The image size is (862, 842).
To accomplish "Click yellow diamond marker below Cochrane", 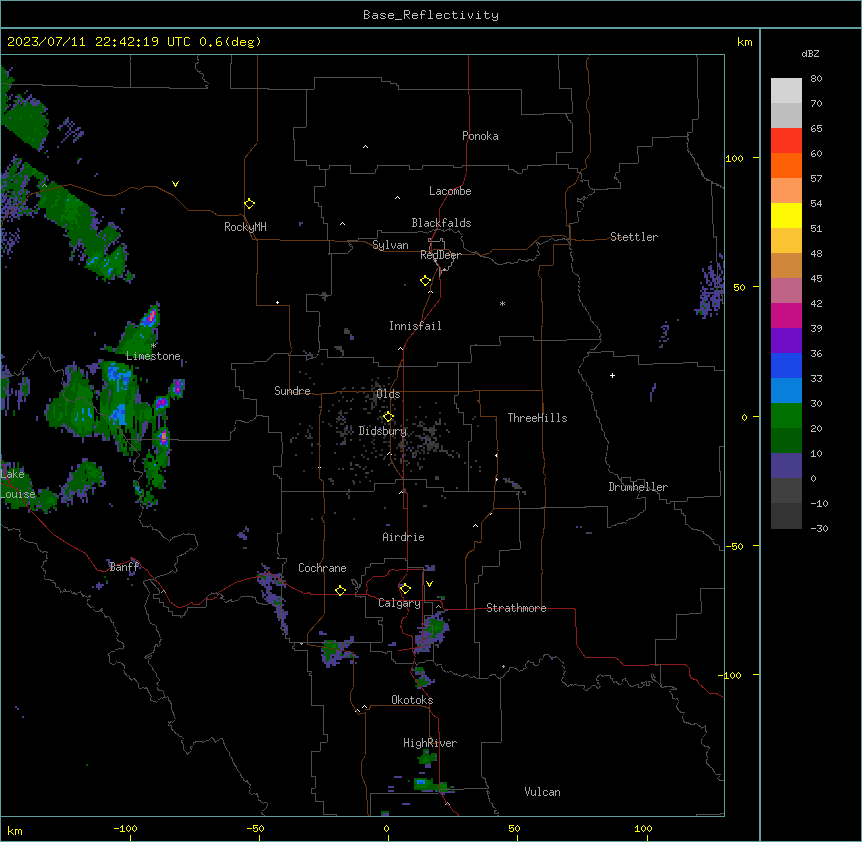I will 340,590.
